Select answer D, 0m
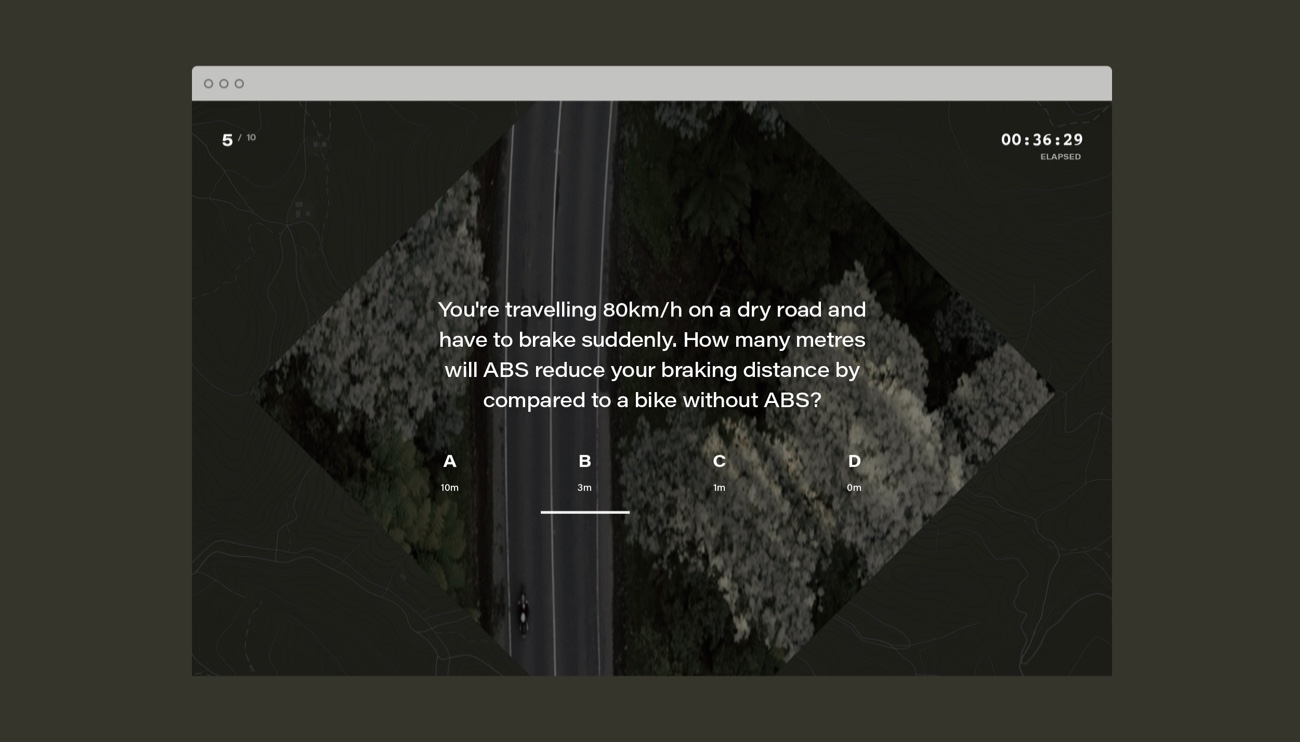 click(x=854, y=473)
